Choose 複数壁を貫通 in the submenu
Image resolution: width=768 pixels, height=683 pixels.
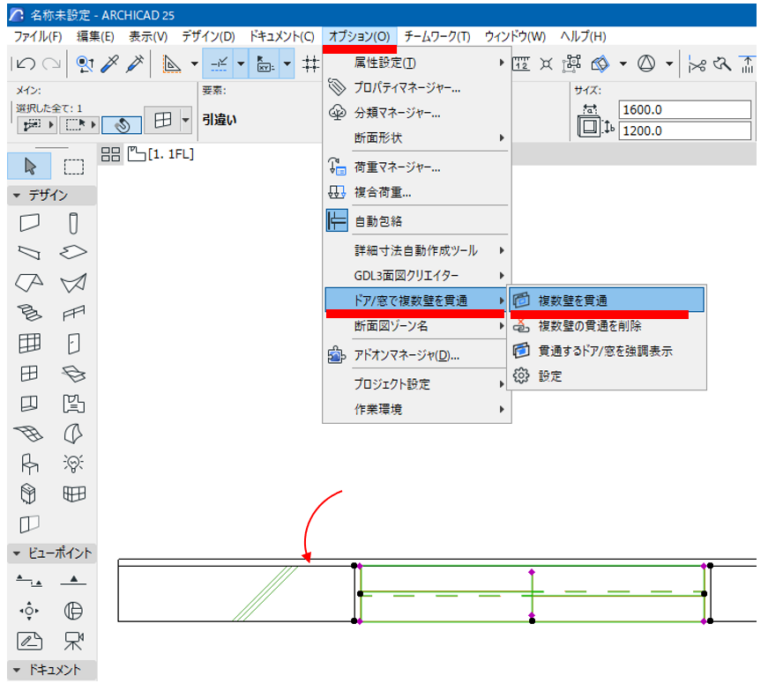point(606,300)
